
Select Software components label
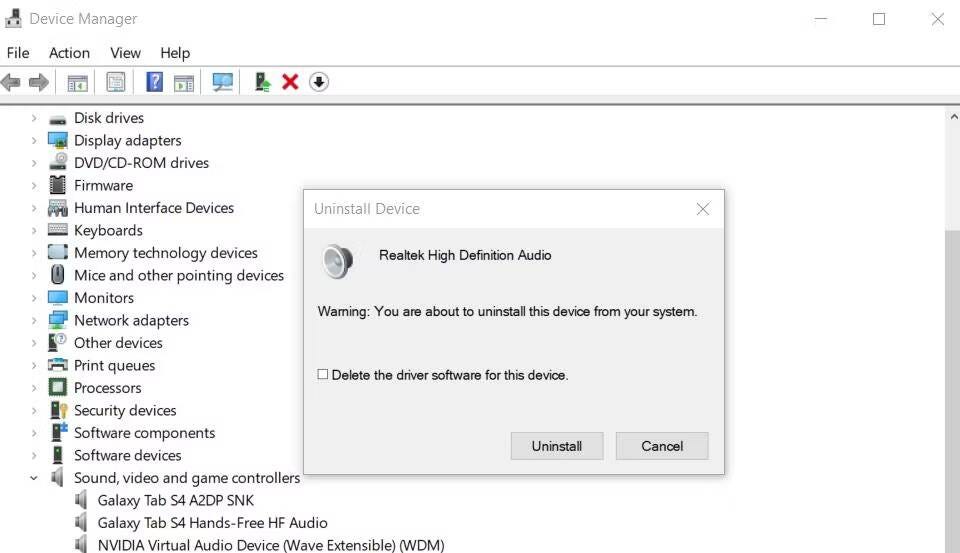[x=144, y=433]
